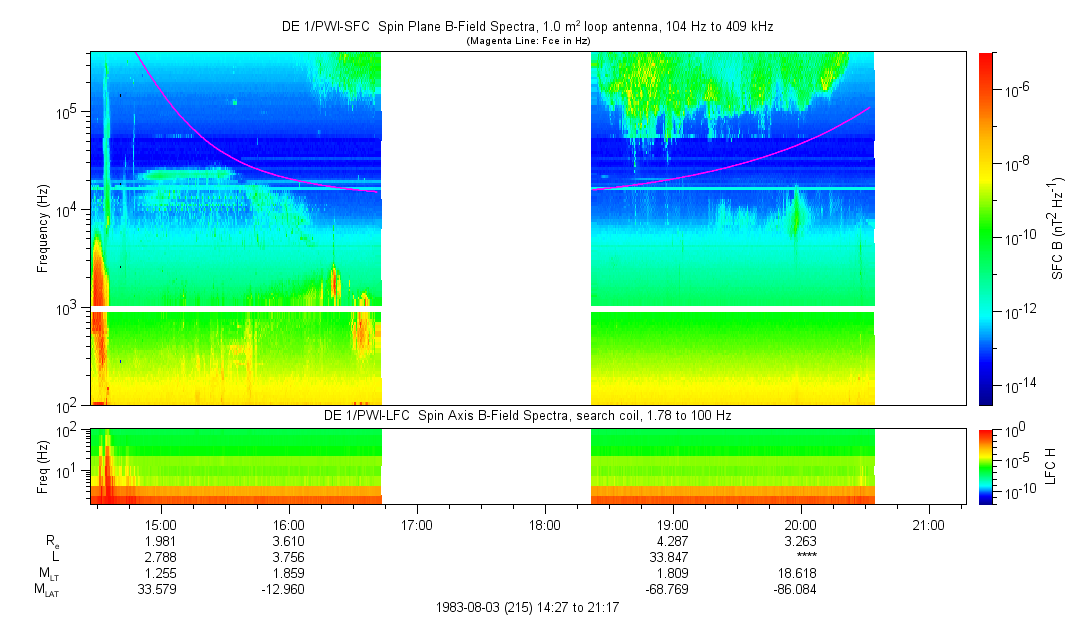Click the 15:00 time axis tick label
Image resolution: width=1083 pixels, height=620 pixels.
click(x=161, y=524)
